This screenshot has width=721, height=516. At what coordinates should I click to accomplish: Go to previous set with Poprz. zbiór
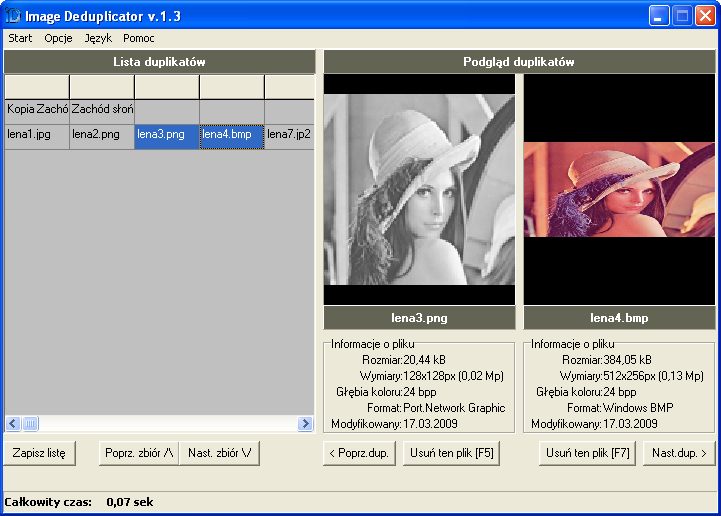pos(139,453)
